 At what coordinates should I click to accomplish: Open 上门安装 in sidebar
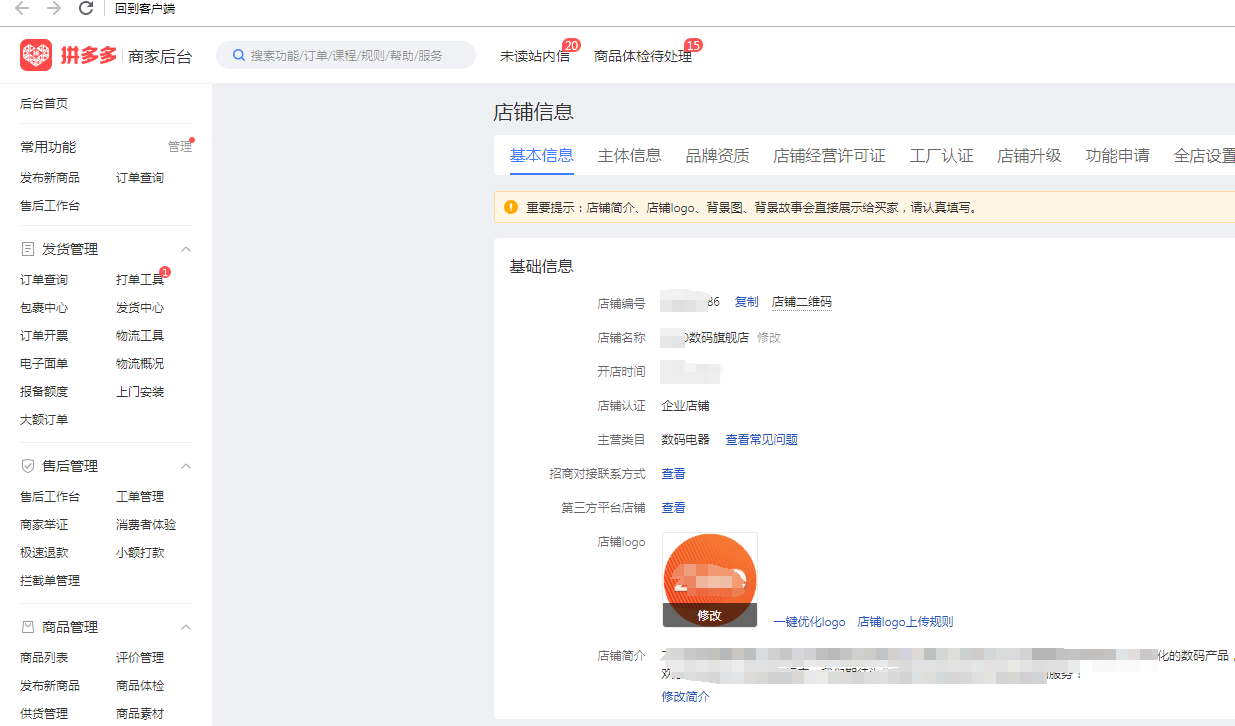click(x=140, y=392)
